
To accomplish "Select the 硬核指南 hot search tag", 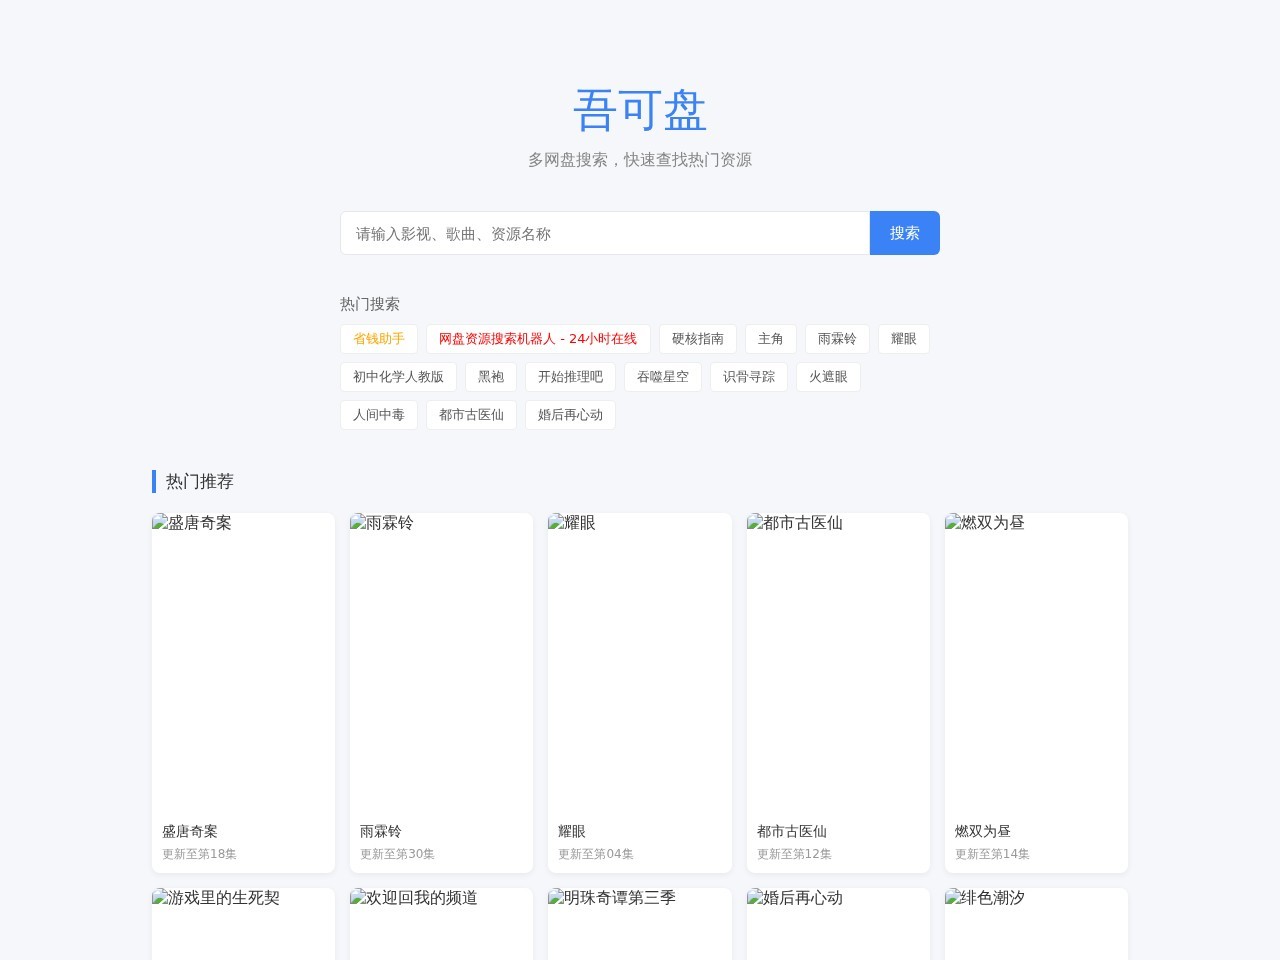I will coord(698,339).
